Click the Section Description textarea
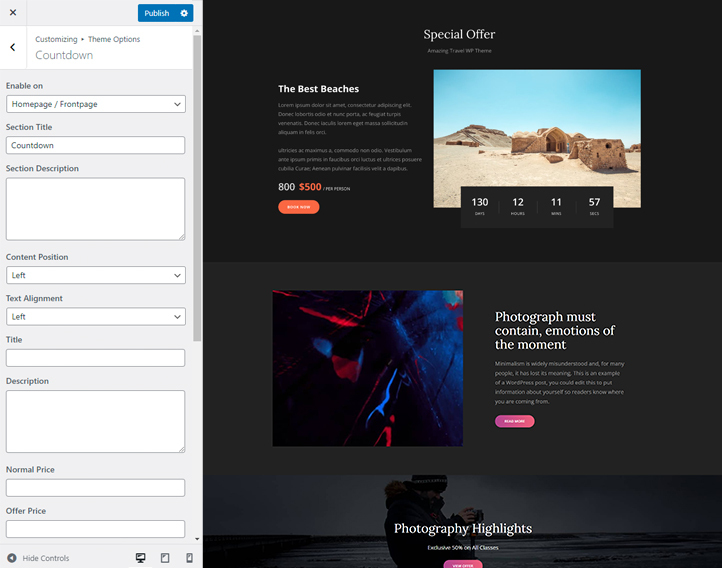Screen dimensions: 722x568 coord(96,209)
